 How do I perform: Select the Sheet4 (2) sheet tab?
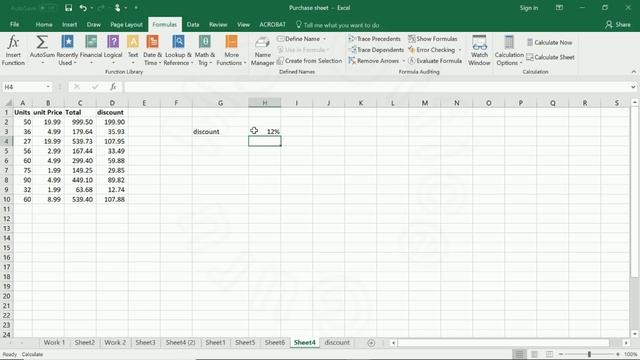pos(180,342)
